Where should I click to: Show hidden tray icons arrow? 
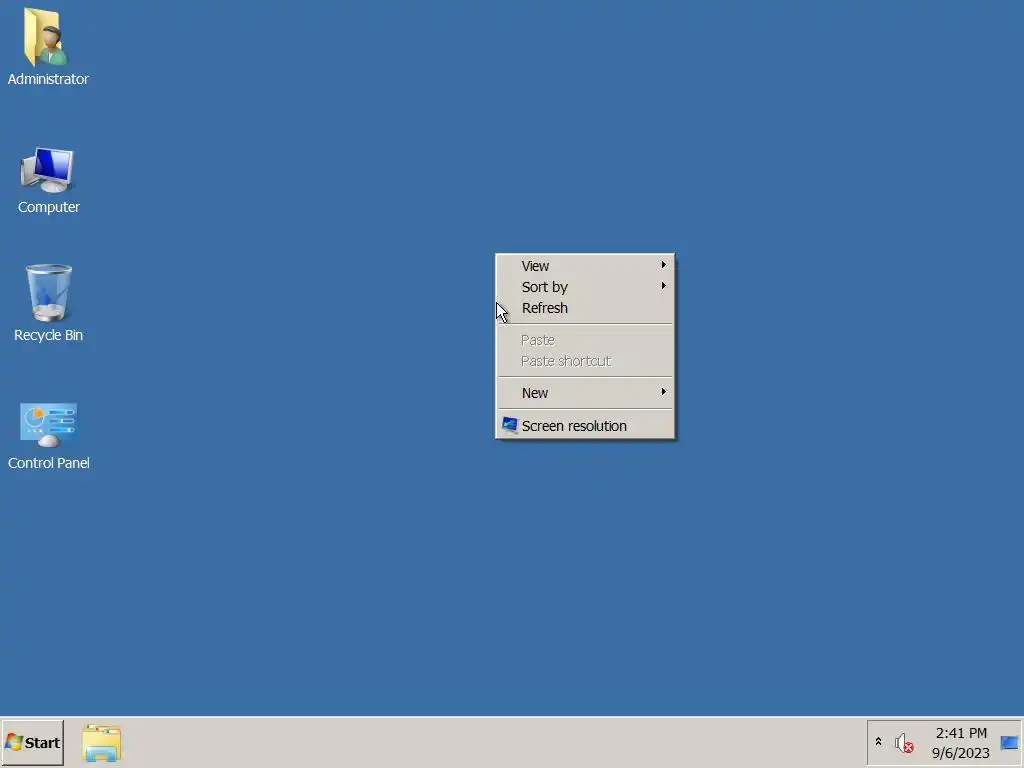pyautogui.click(x=878, y=742)
